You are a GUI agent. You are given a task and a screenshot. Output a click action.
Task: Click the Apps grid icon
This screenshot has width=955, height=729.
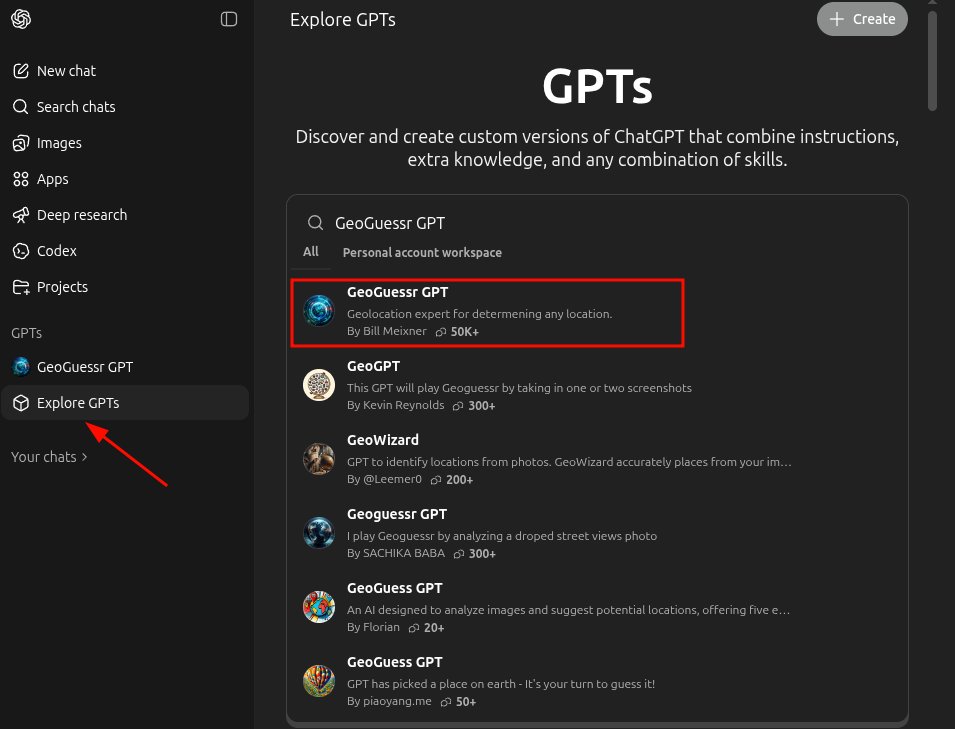21,179
